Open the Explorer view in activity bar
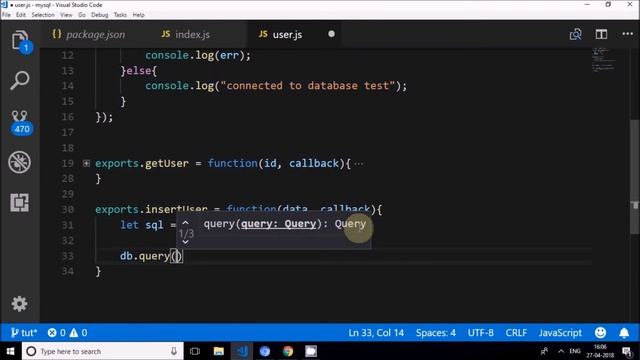640x360 pixels. [20, 40]
